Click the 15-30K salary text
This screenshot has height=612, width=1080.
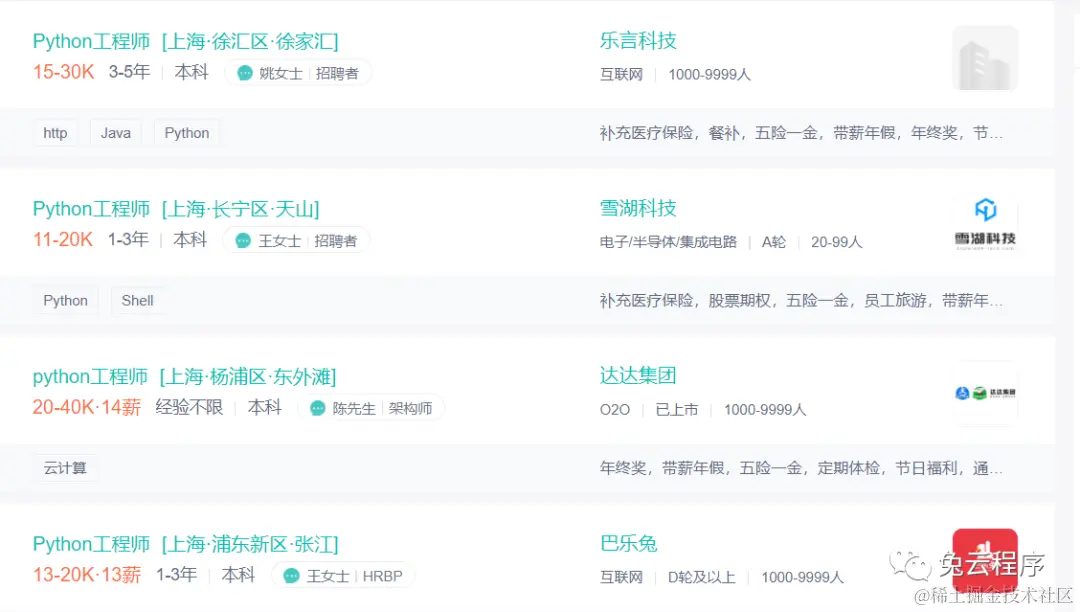(63, 72)
